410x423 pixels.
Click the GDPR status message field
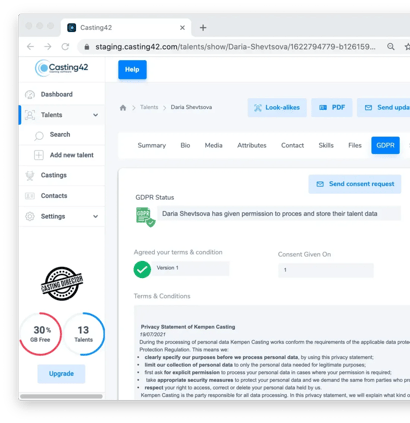[x=279, y=214]
